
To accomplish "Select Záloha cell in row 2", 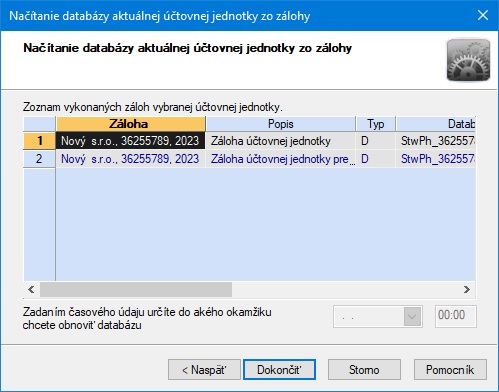I will (x=130, y=159).
